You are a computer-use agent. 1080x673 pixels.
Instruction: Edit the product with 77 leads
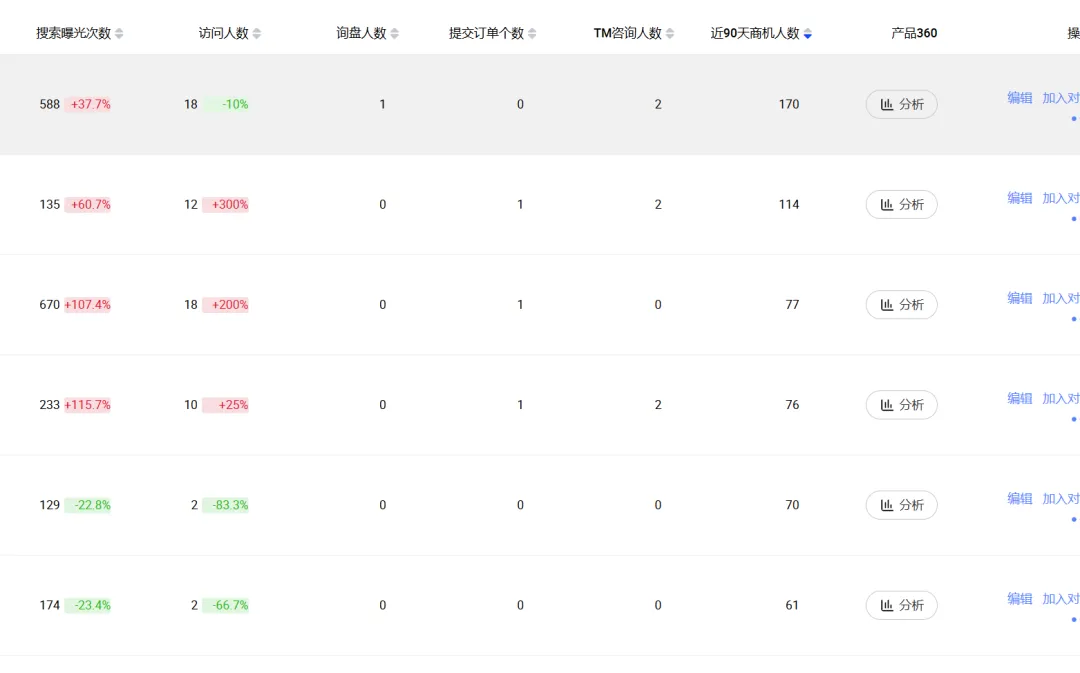(x=1019, y=298)
